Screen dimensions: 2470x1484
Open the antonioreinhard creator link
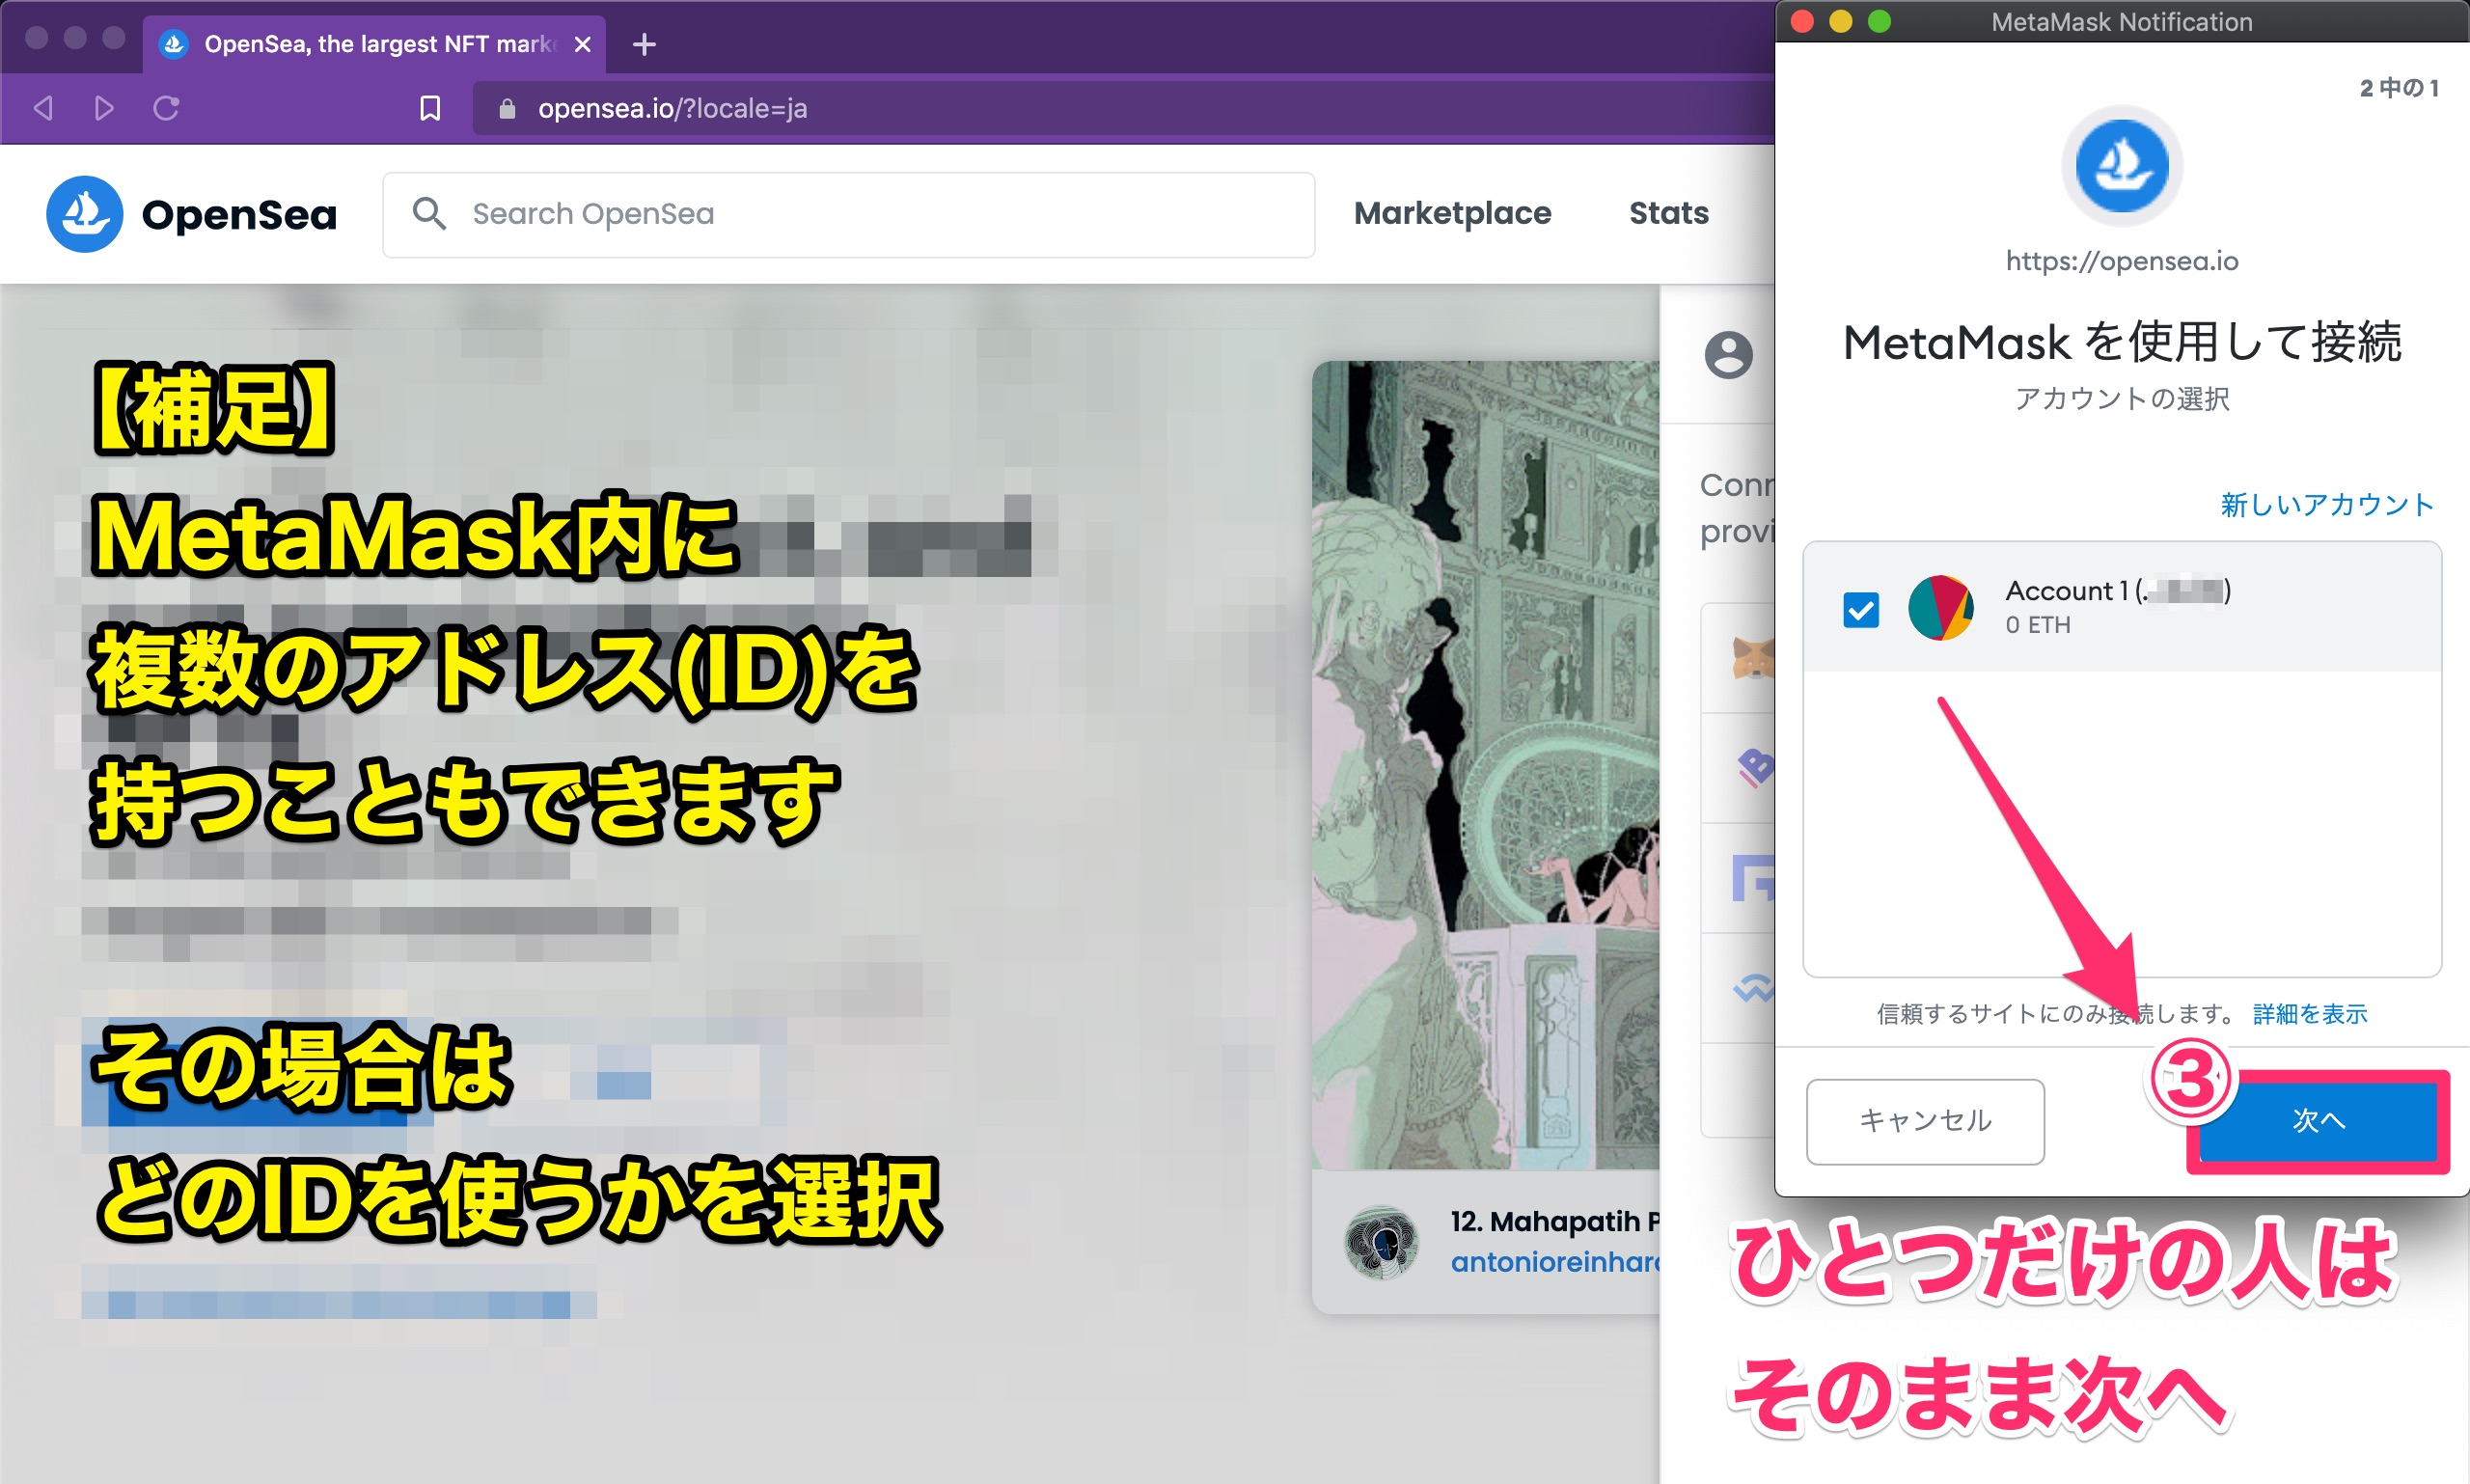tap(1555, 1262)
